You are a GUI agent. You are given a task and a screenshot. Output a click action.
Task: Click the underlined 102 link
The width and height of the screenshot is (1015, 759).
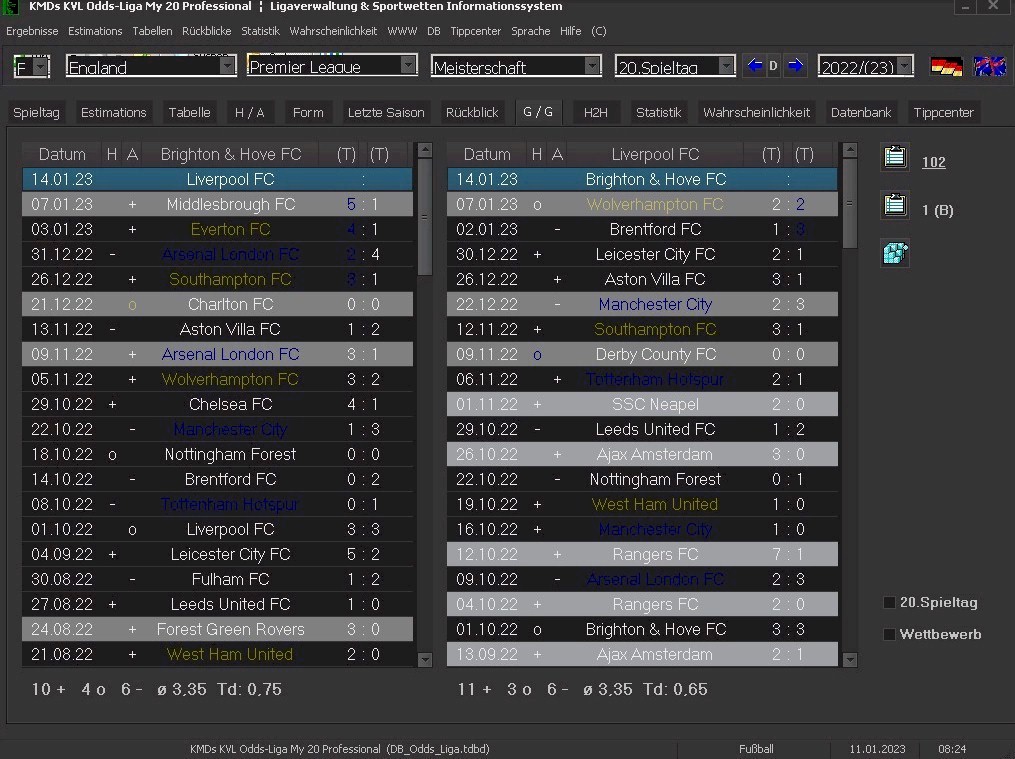tap(933, 162)
